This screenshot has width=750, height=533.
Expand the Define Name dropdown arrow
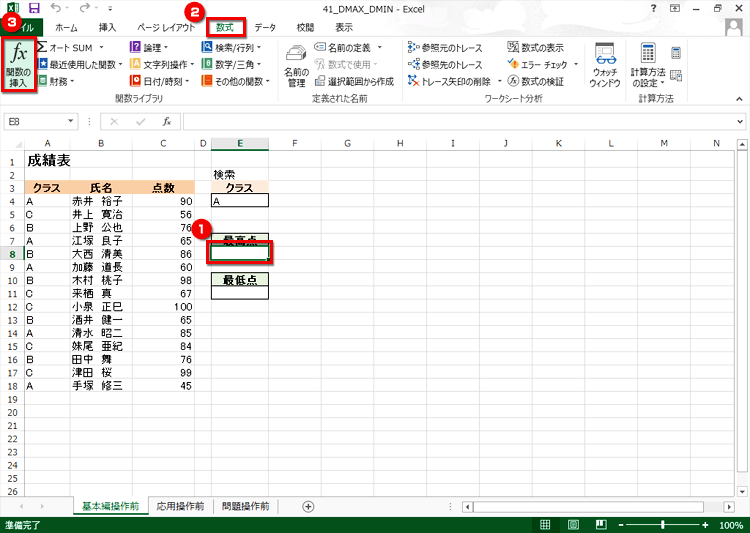tap(380, 47)
